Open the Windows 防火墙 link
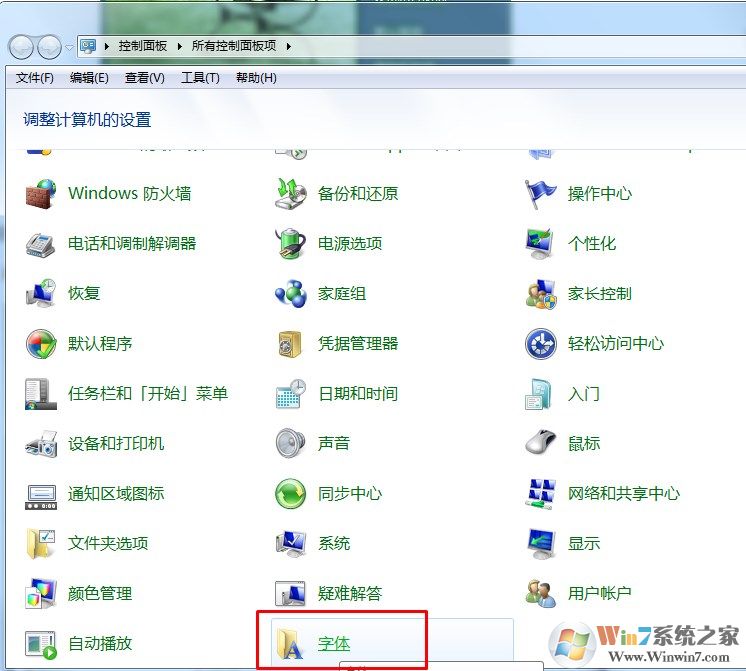This screenshot has width=746, height=671. (129, 194)
